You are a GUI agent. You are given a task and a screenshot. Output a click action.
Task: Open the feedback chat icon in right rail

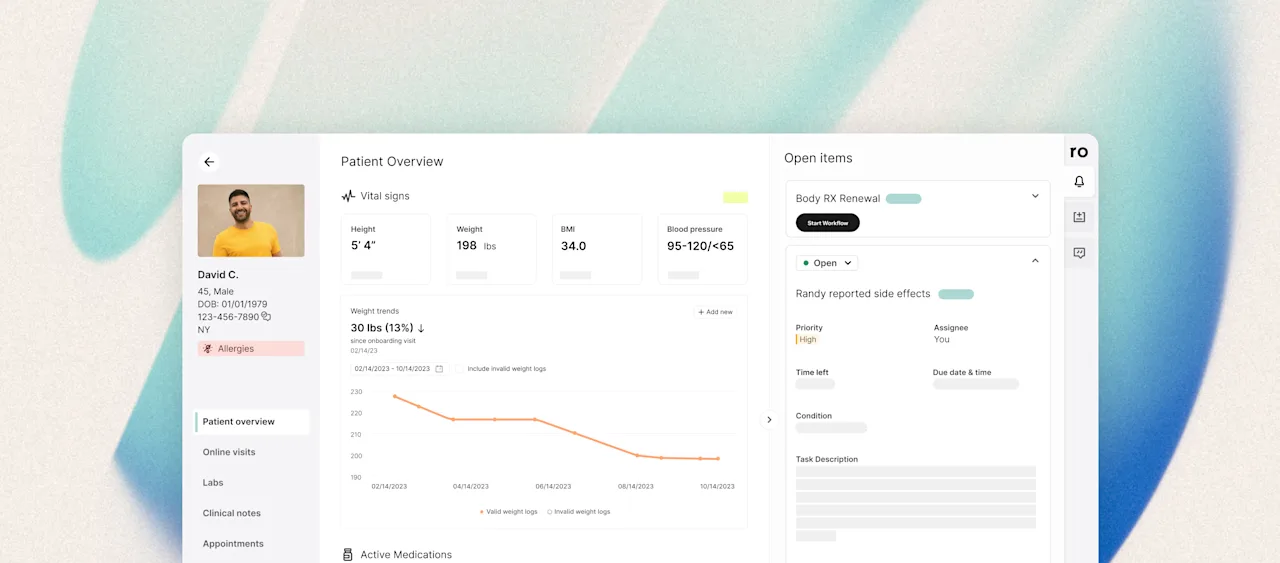click(1079, 253)
